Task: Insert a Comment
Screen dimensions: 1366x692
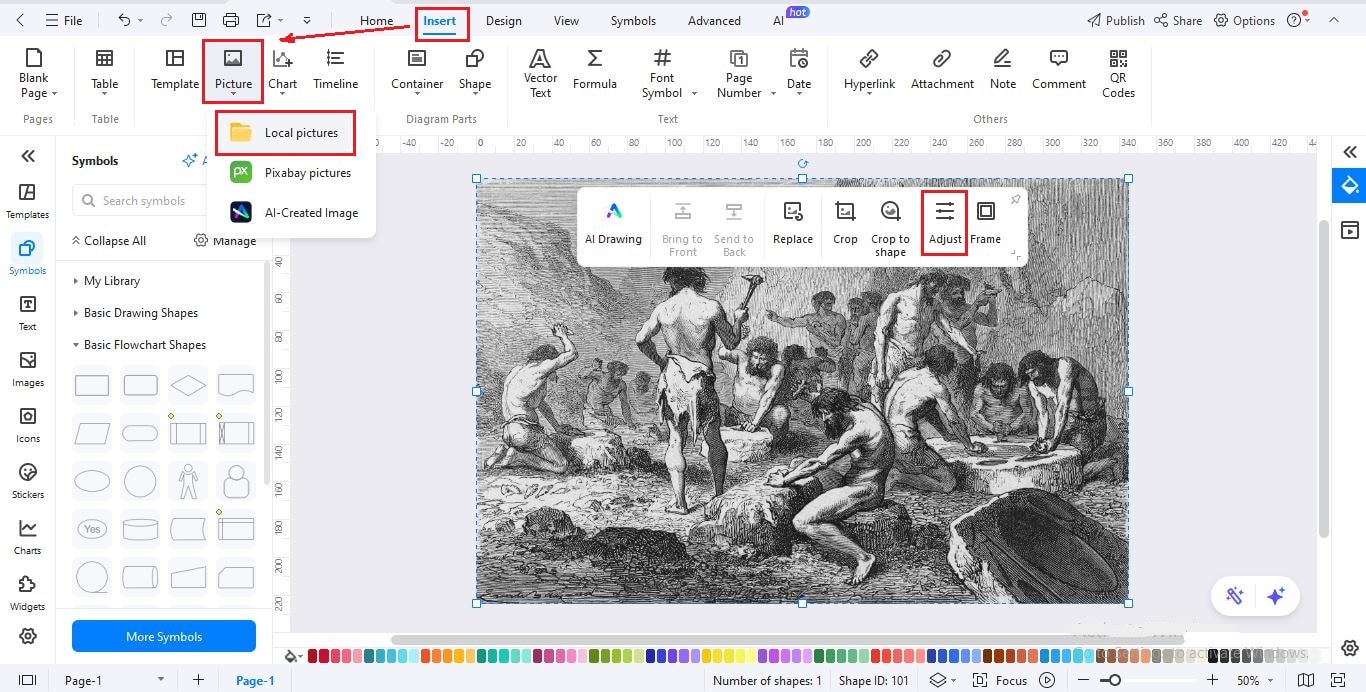Action: click(1059, 70)
